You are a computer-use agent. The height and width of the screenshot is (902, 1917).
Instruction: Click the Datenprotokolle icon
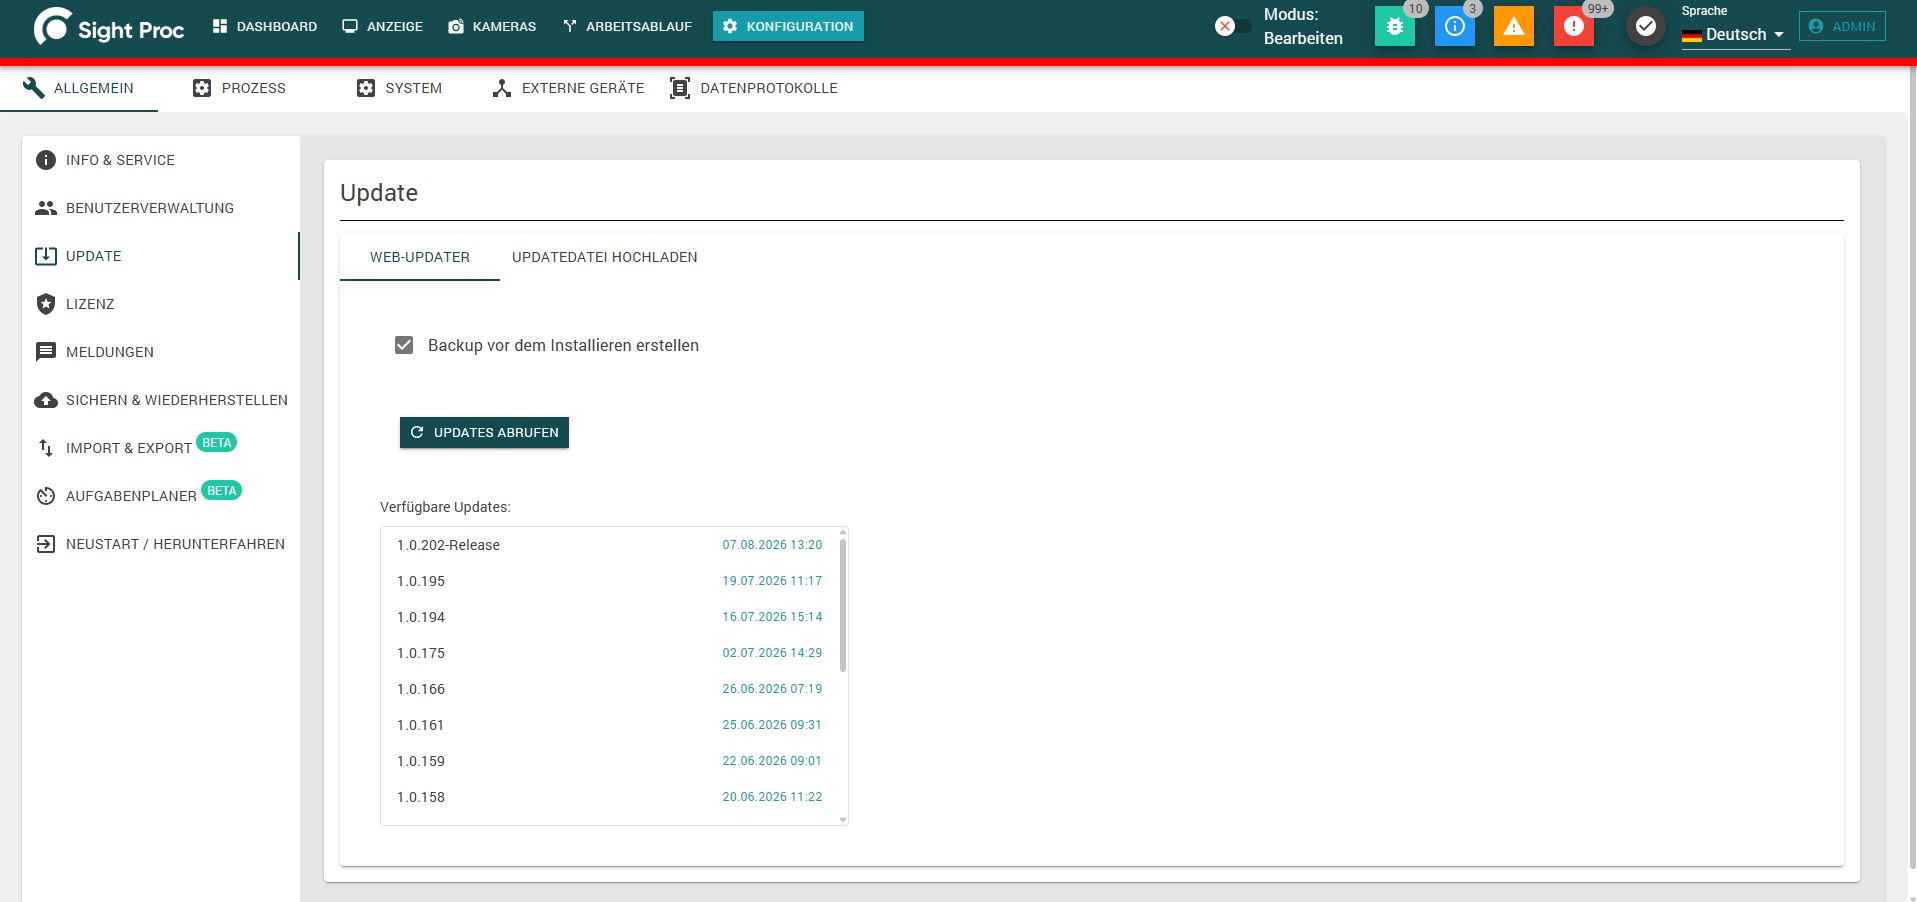pyautogui.click(x=680, y=88)
